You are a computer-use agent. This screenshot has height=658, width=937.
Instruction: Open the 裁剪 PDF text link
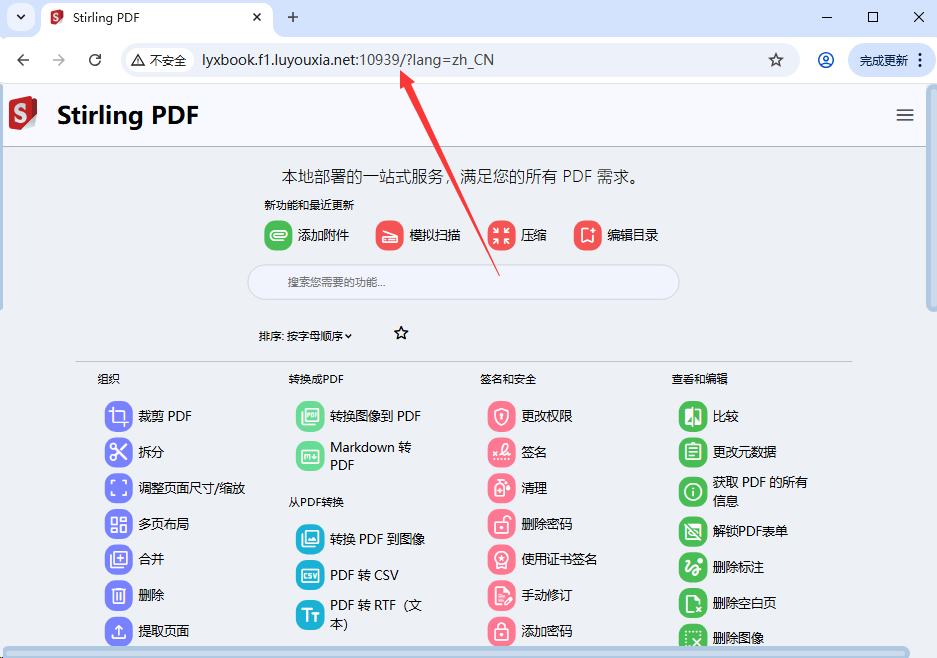click(165, 416)
